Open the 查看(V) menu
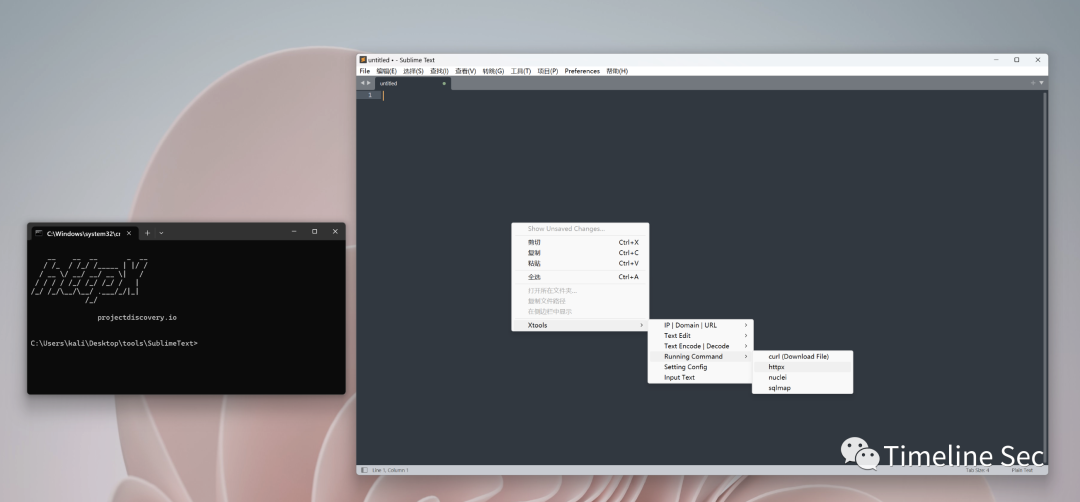The image size is (1080, 502). pos(466,71)
